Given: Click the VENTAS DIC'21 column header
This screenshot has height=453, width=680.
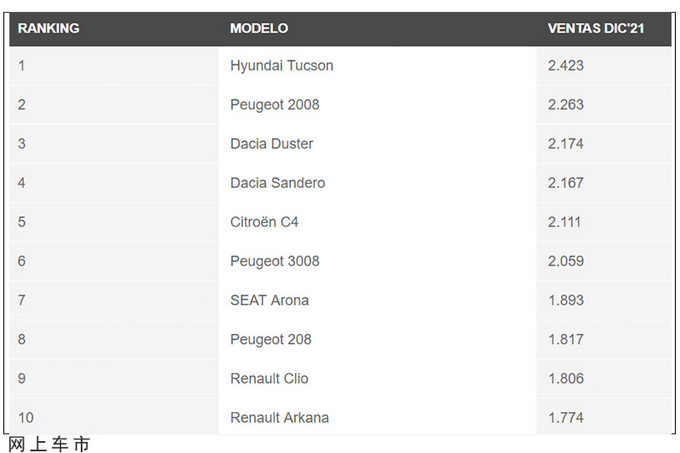Looking at the screenshot, I should tap(595, 29).
